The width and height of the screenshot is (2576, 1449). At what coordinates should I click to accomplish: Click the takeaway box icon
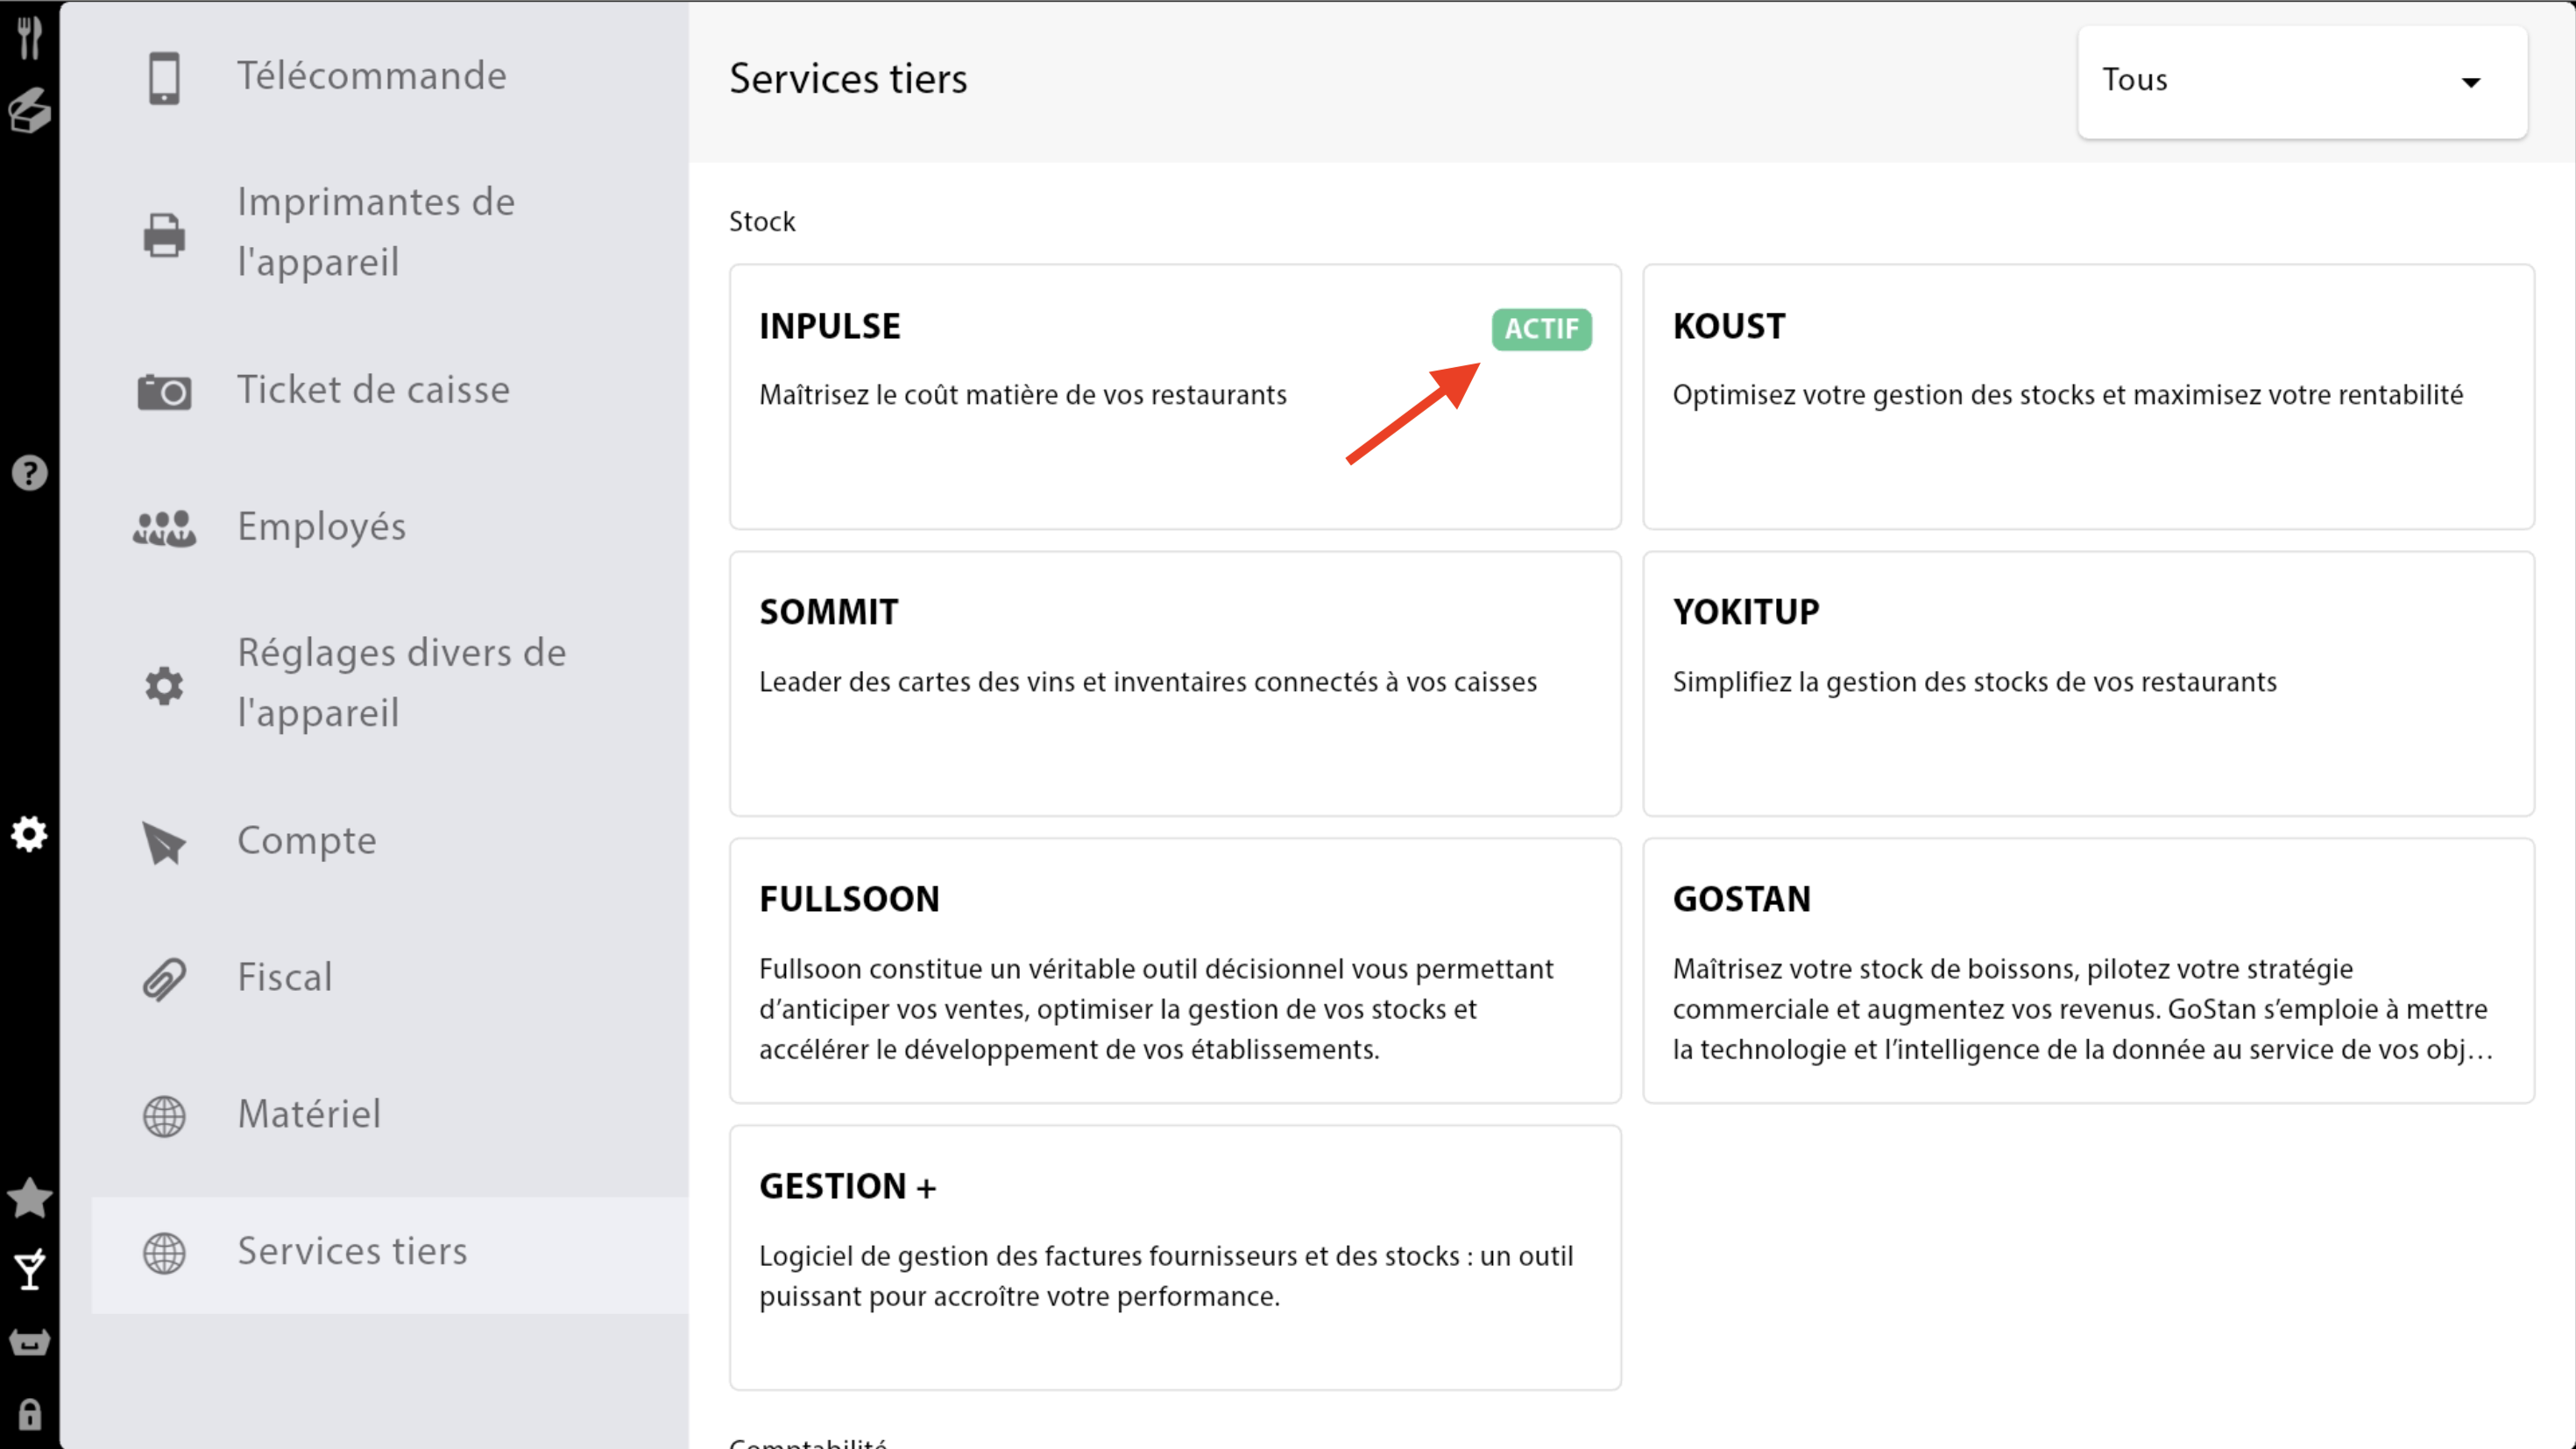click(29, 111)
